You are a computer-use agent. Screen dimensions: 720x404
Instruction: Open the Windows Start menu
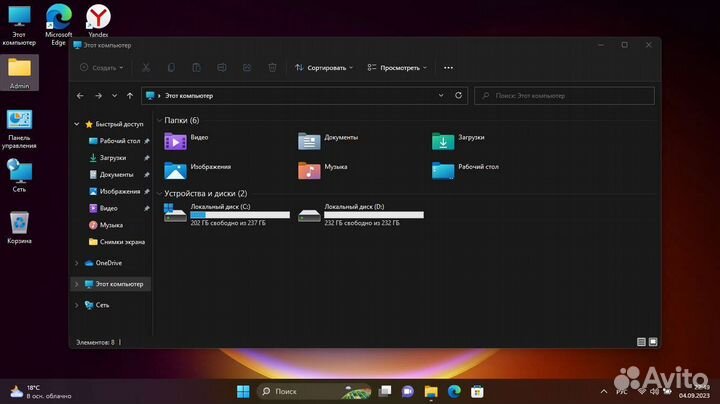tap(243, 391)
